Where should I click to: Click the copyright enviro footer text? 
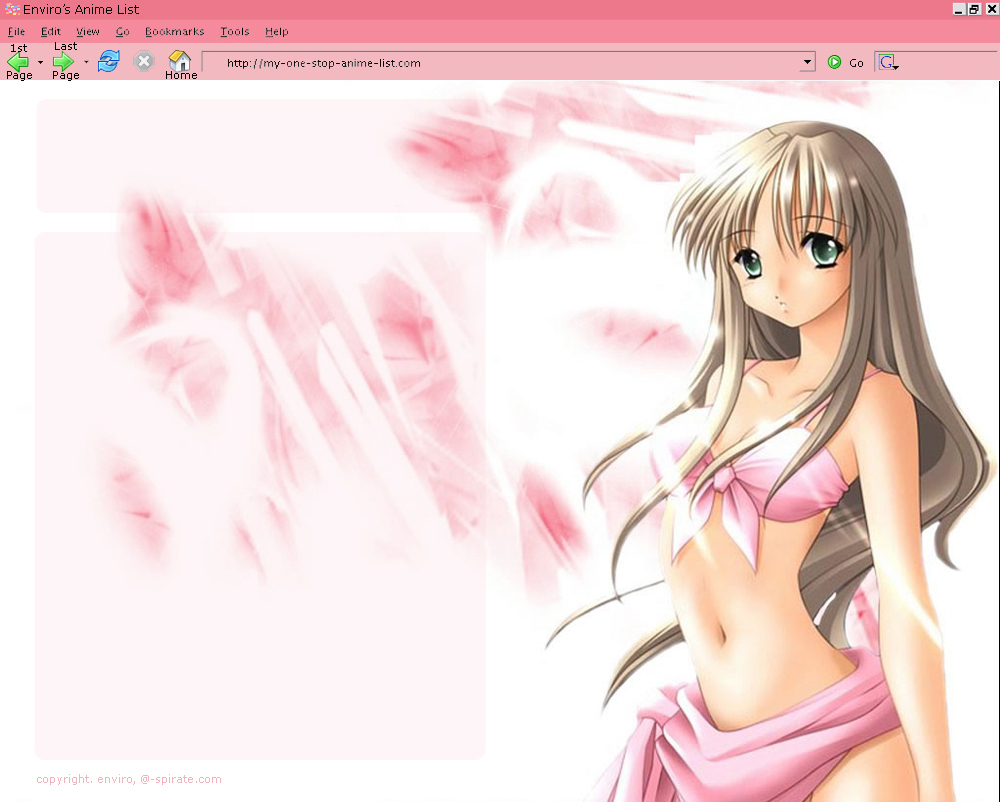129,779
